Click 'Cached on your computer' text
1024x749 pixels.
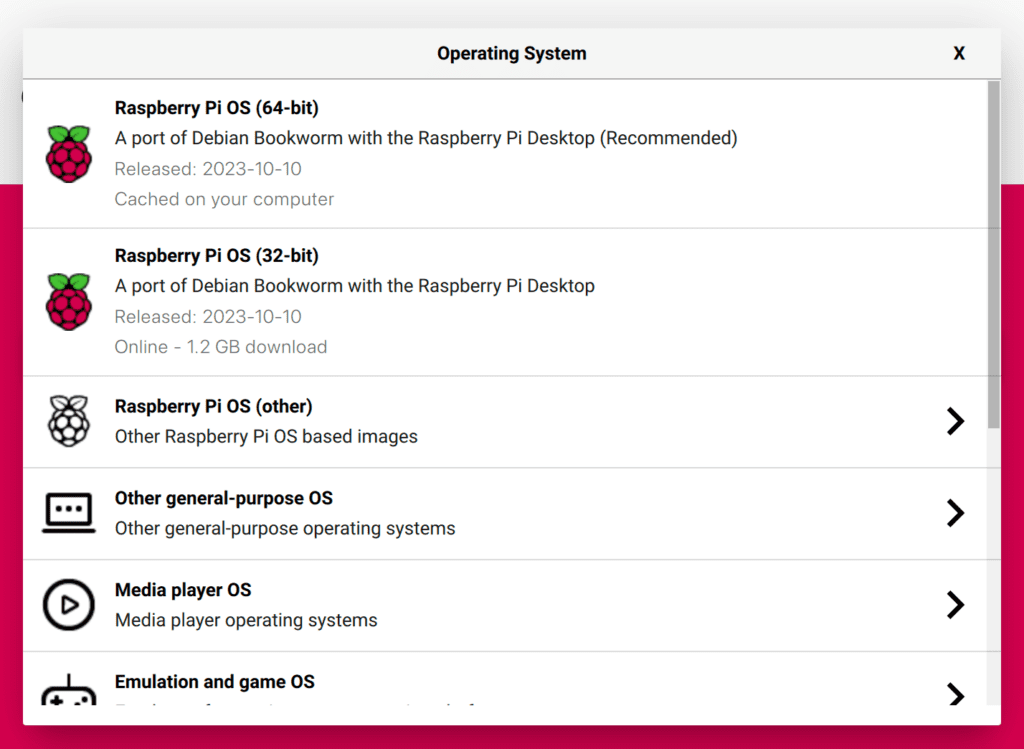click(x=224, y=199)
